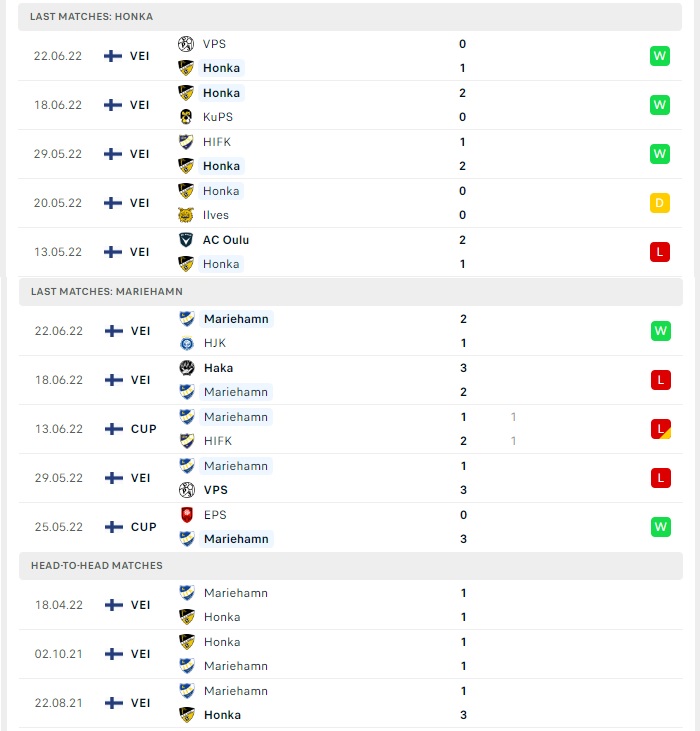
Task: Select the Head-to-Head Matches header
Action: [351, 566]
